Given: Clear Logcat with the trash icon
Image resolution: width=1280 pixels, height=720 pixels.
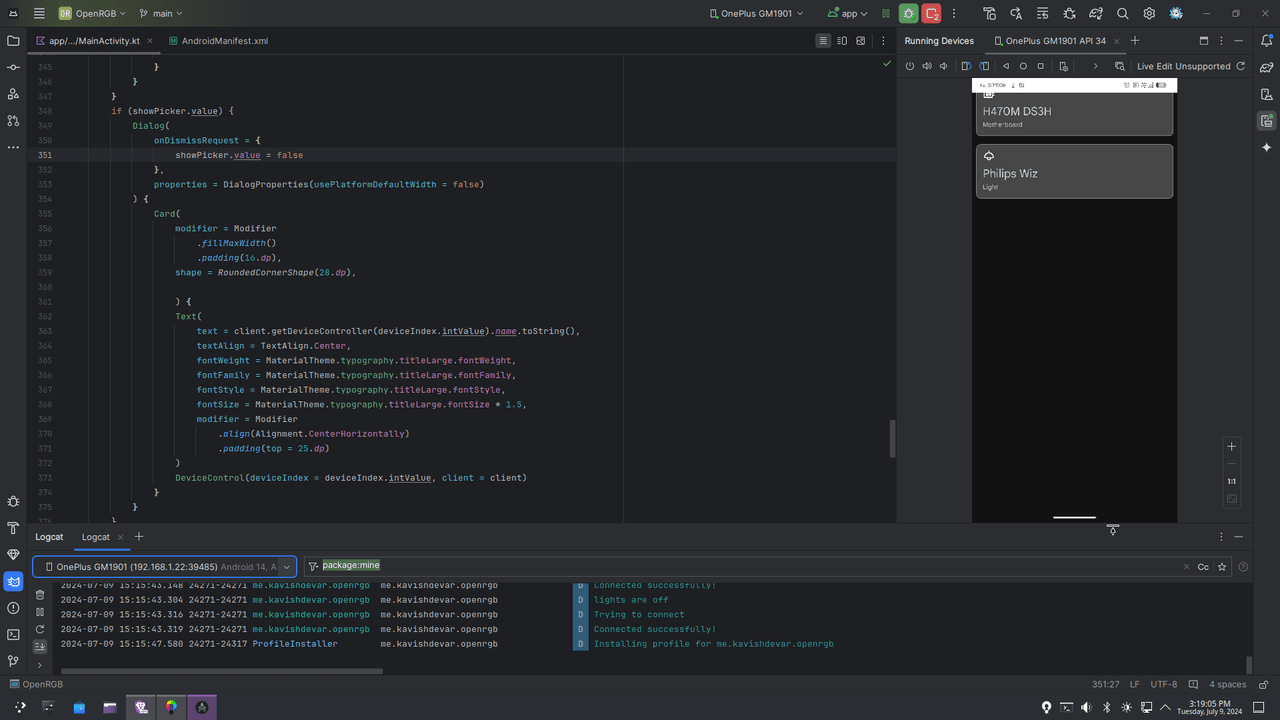Looking at the screenshot, I should coord(40,595).
